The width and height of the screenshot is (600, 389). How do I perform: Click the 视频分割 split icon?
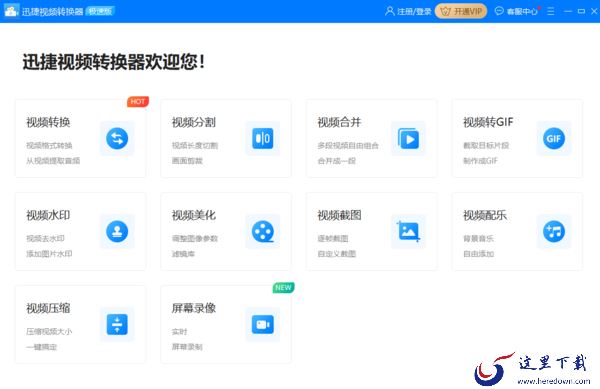263,138
